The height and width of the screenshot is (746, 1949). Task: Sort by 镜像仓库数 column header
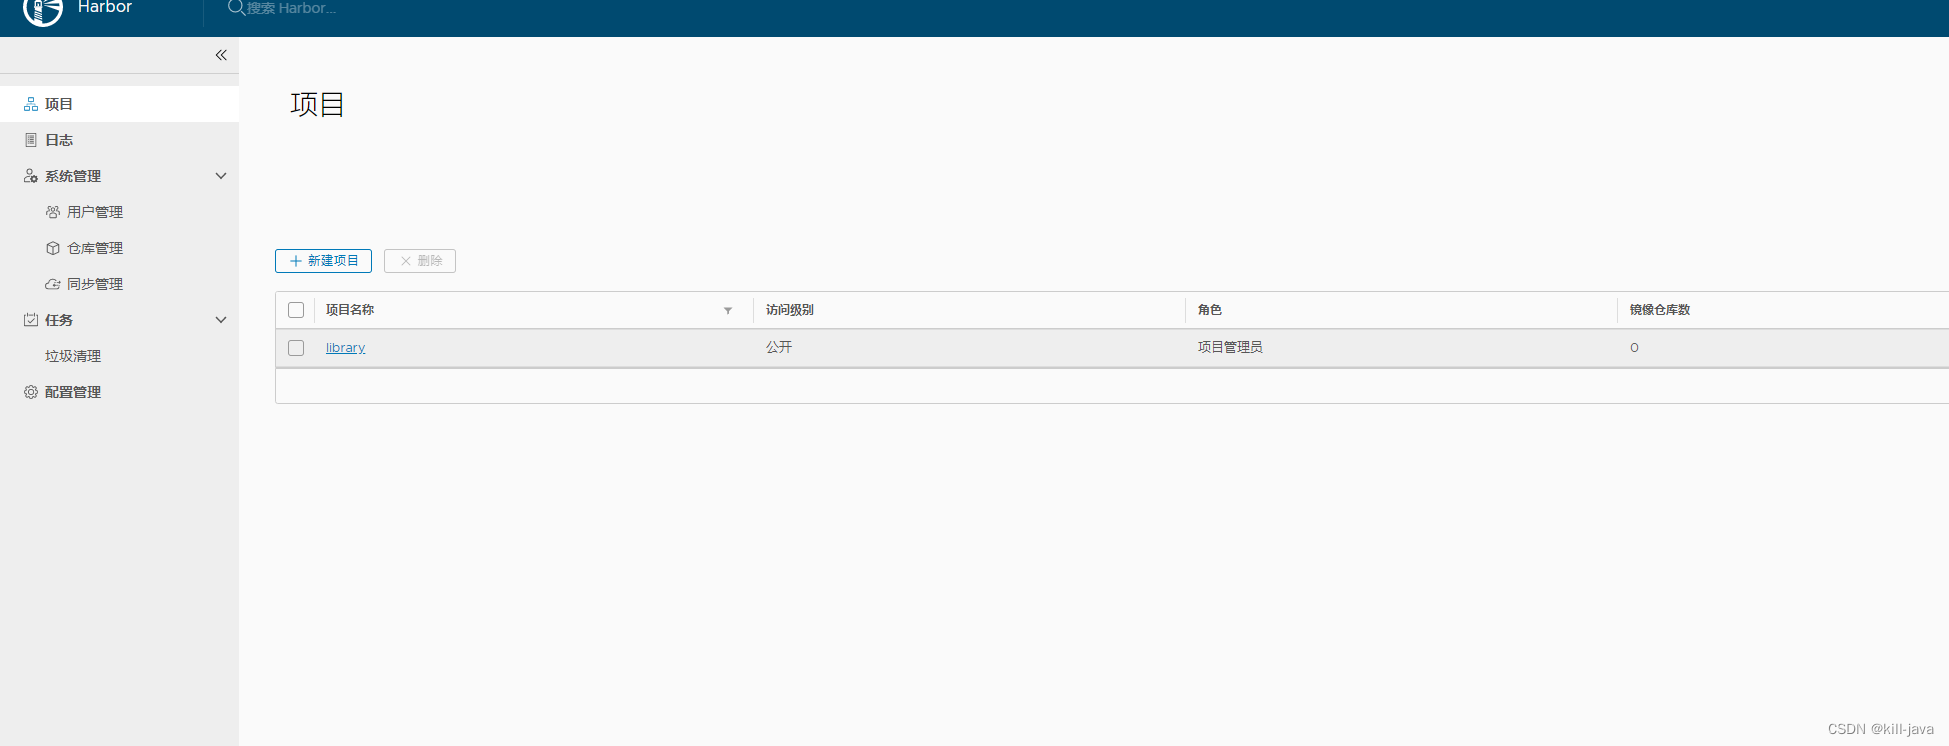(1660, 310)
